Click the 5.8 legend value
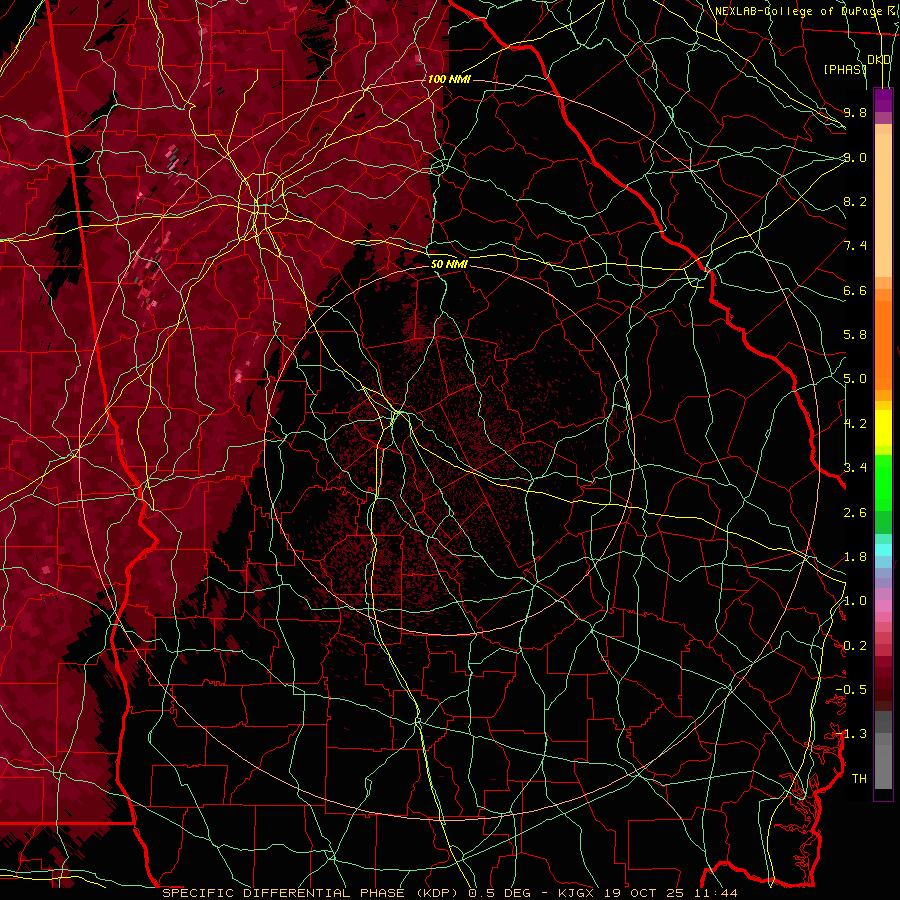Viewport: 900px width, 900px height. (855, 335)
